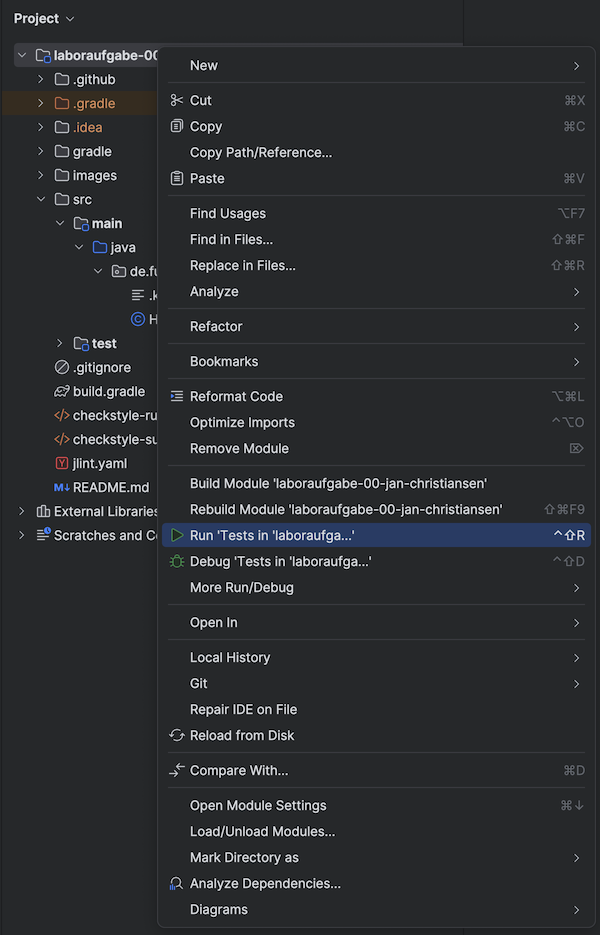Click the jlint.yaml file icon

(62, 464)
